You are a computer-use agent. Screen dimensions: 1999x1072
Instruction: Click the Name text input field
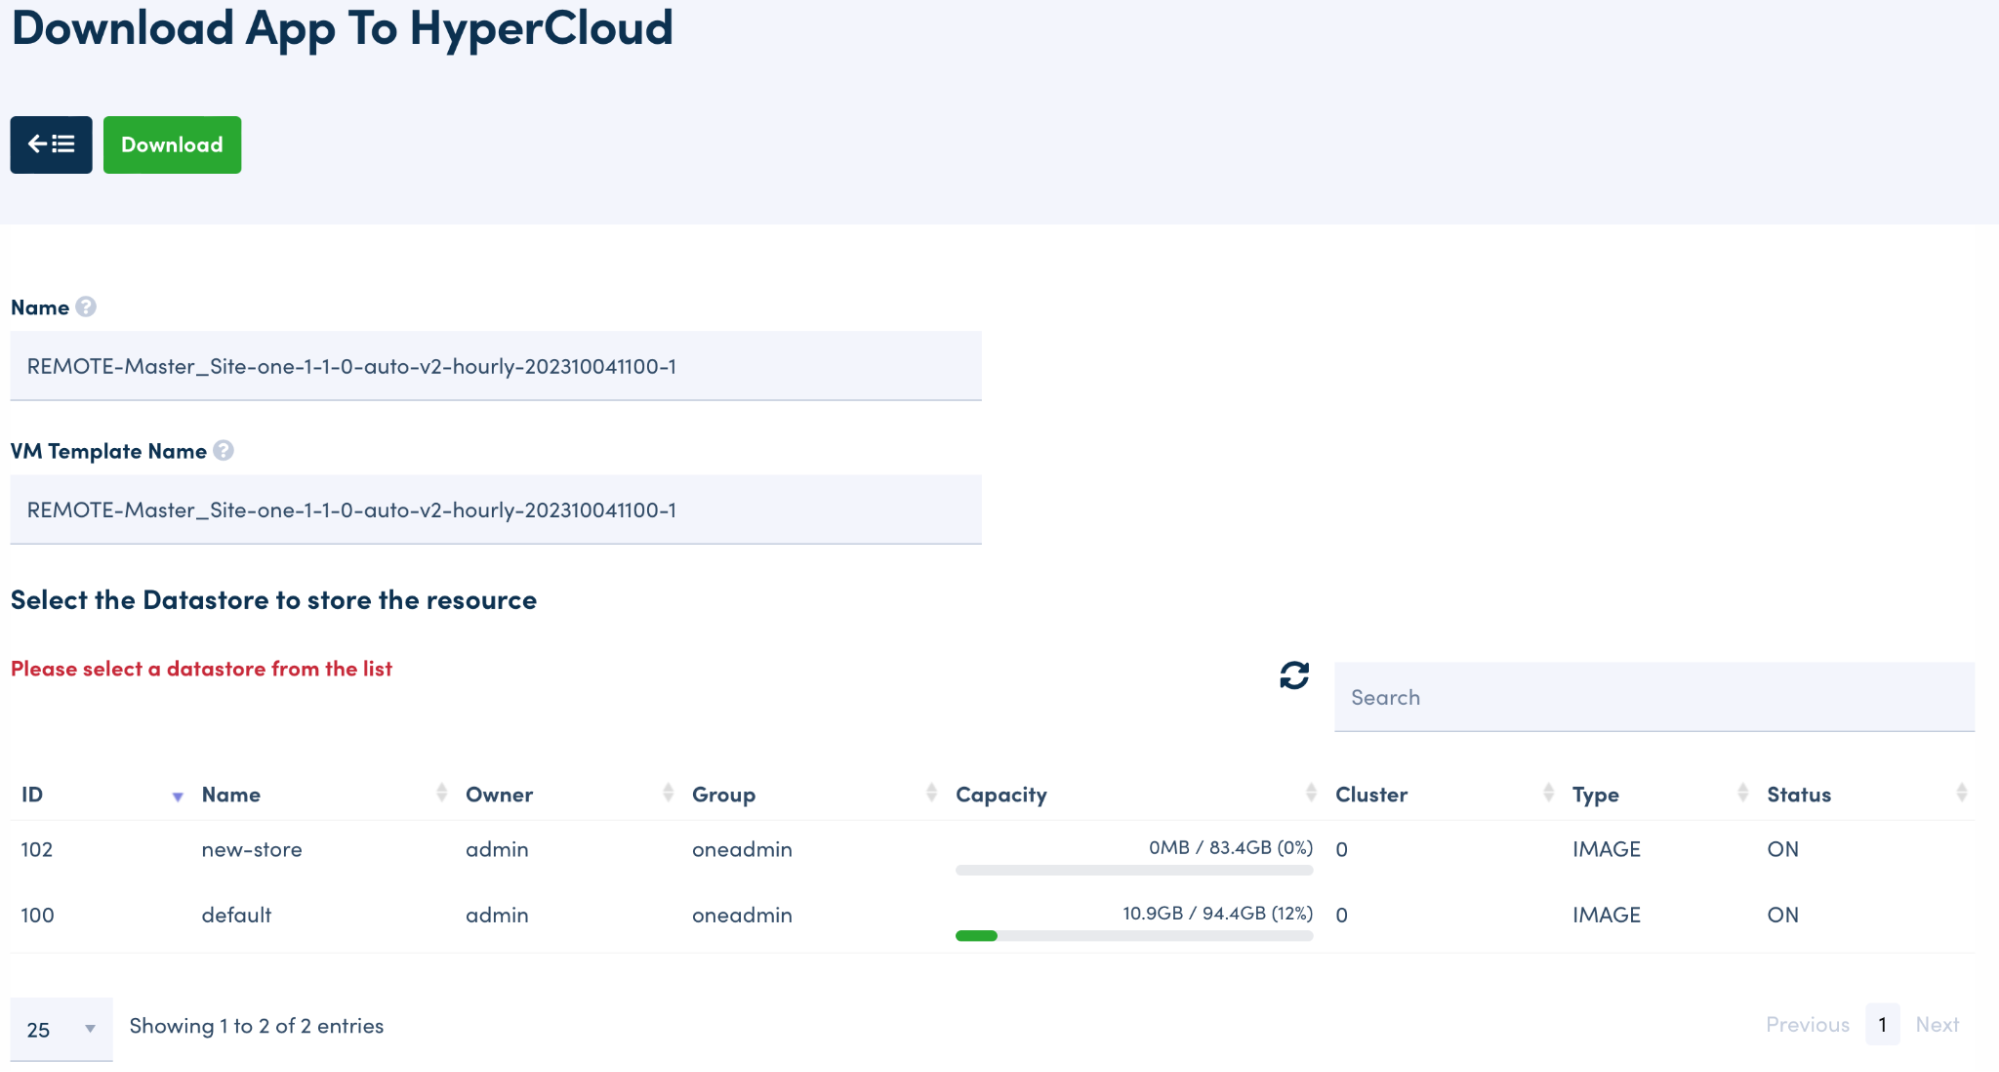click(495, 366)
